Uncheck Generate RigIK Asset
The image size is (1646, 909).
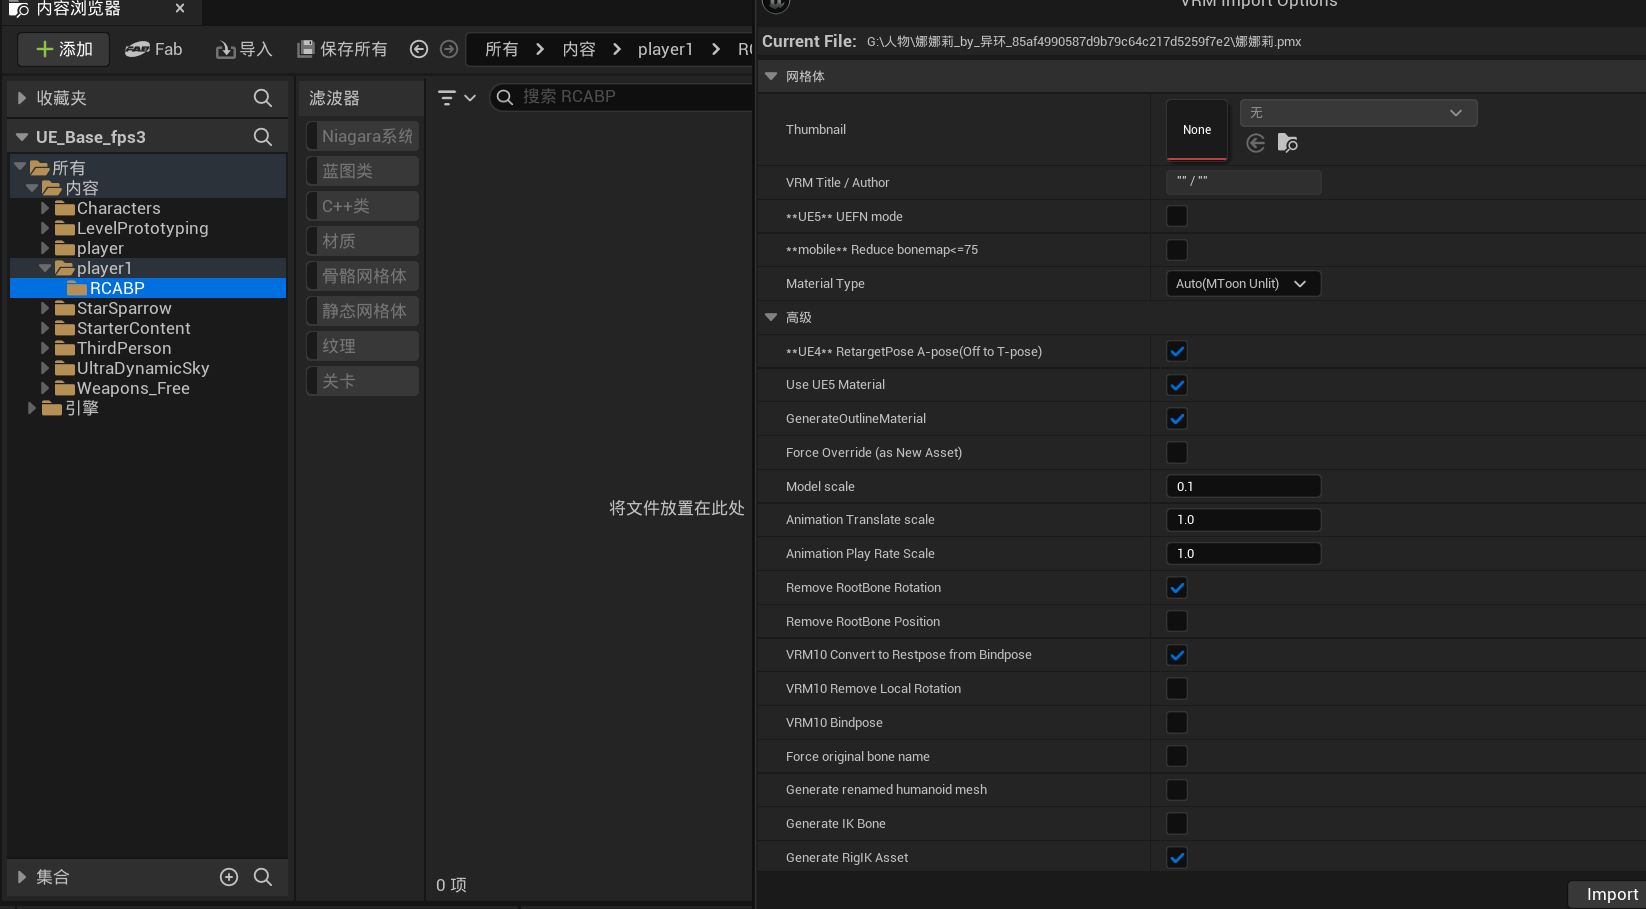click(x=1176, y=857)
